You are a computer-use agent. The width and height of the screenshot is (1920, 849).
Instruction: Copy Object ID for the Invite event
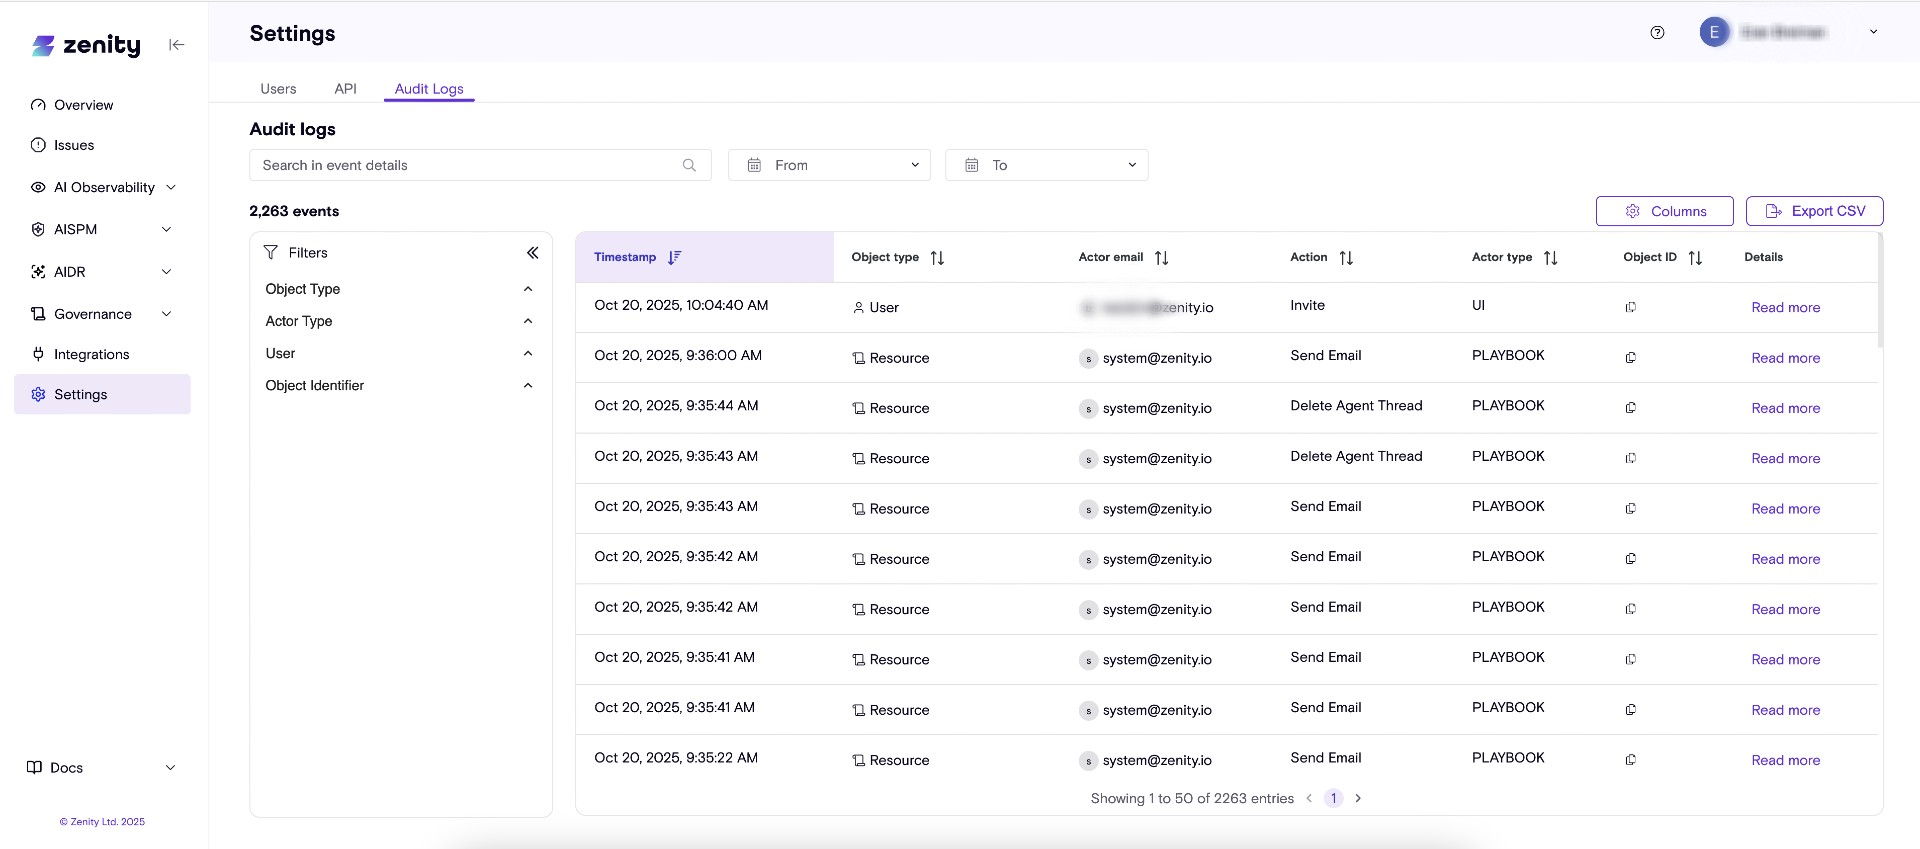point(1630,307)
